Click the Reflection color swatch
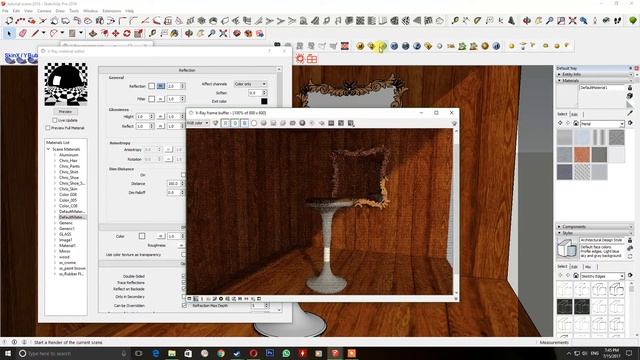 point(151,86)
